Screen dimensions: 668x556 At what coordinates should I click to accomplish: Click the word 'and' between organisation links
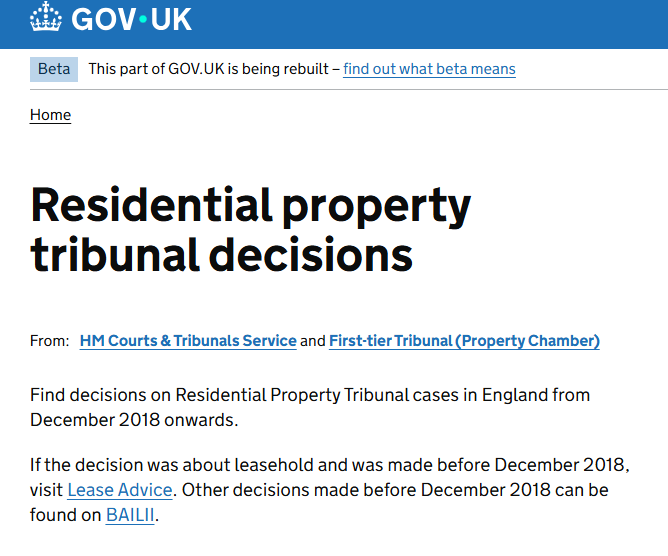313,341
